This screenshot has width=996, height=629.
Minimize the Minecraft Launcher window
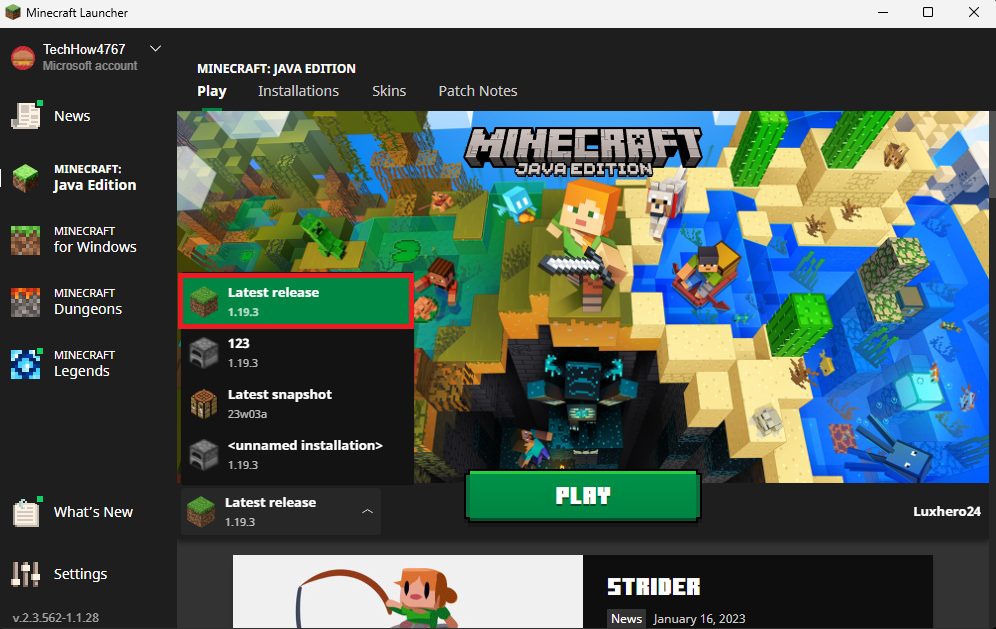[x=882, y=13]
